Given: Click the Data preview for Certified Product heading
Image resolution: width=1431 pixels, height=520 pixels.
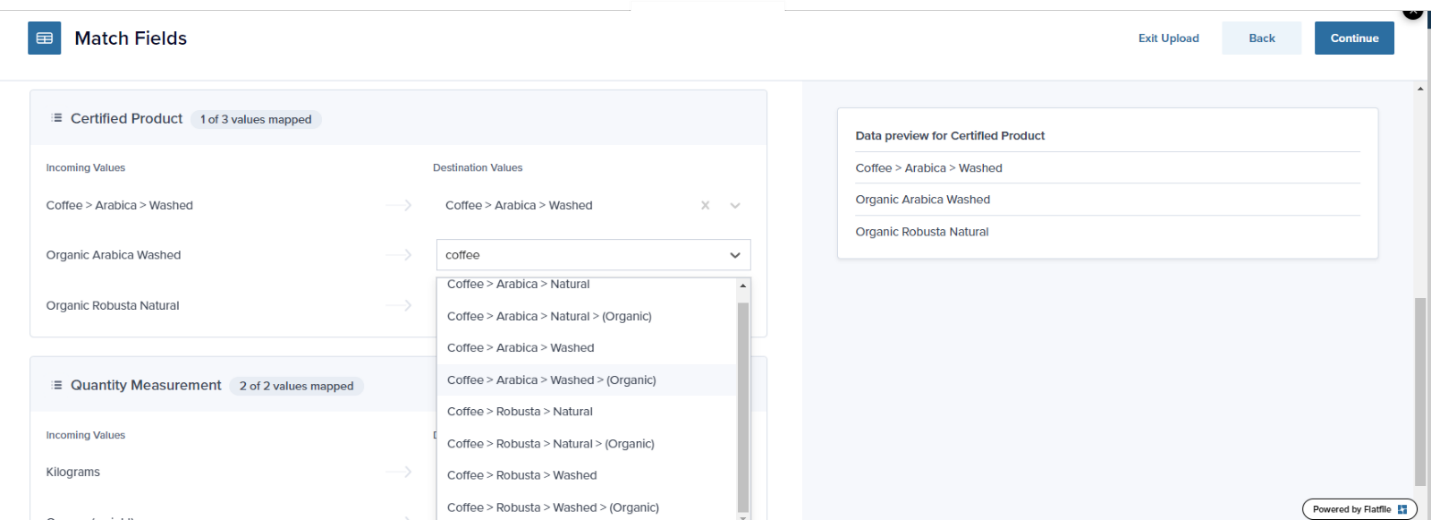Looking at the screenshot, I should pos(950,135).
